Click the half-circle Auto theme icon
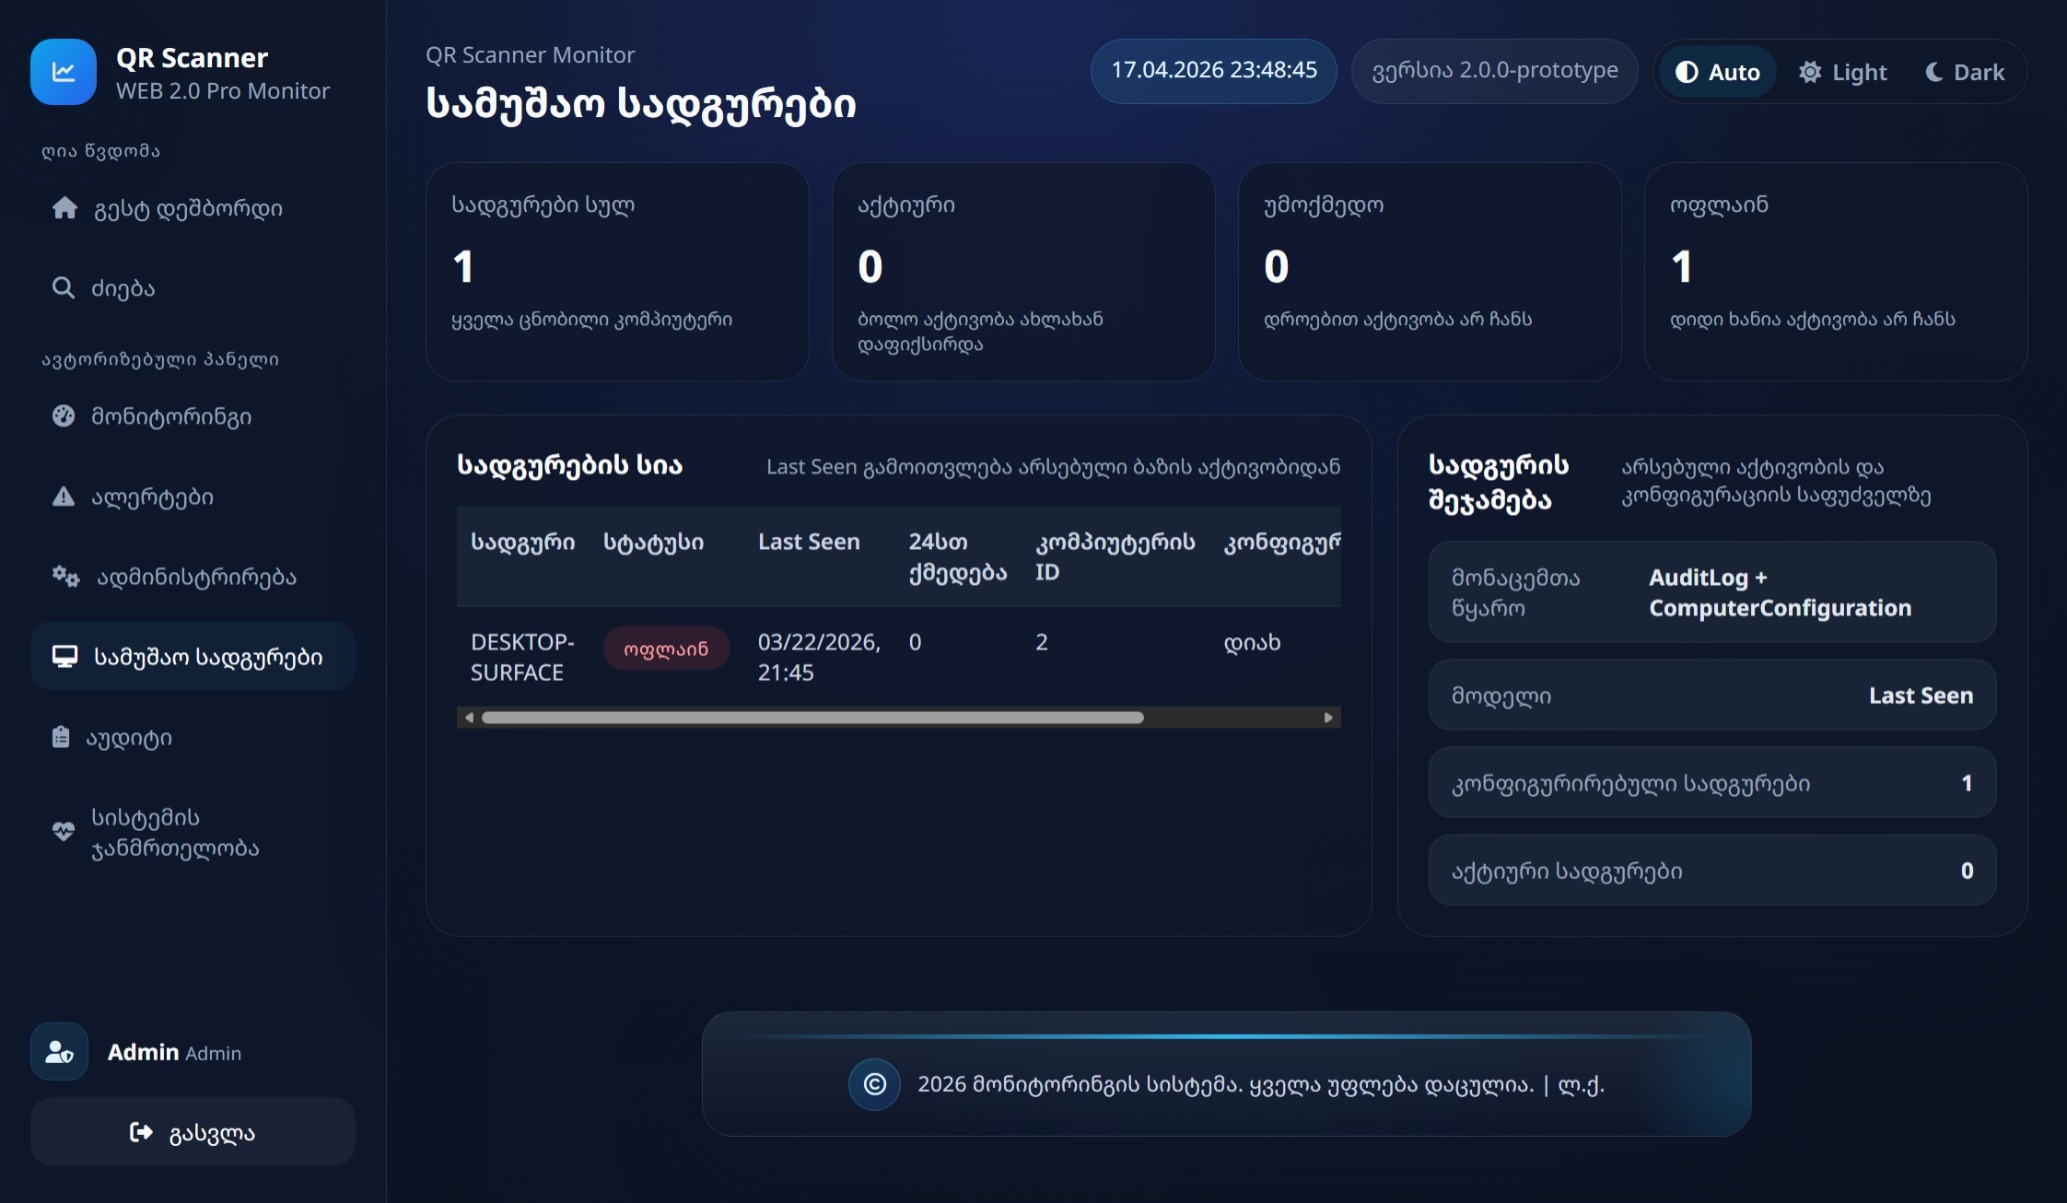The width and height of the screenshot is (2067, 1203). [x=1687, y=72]
